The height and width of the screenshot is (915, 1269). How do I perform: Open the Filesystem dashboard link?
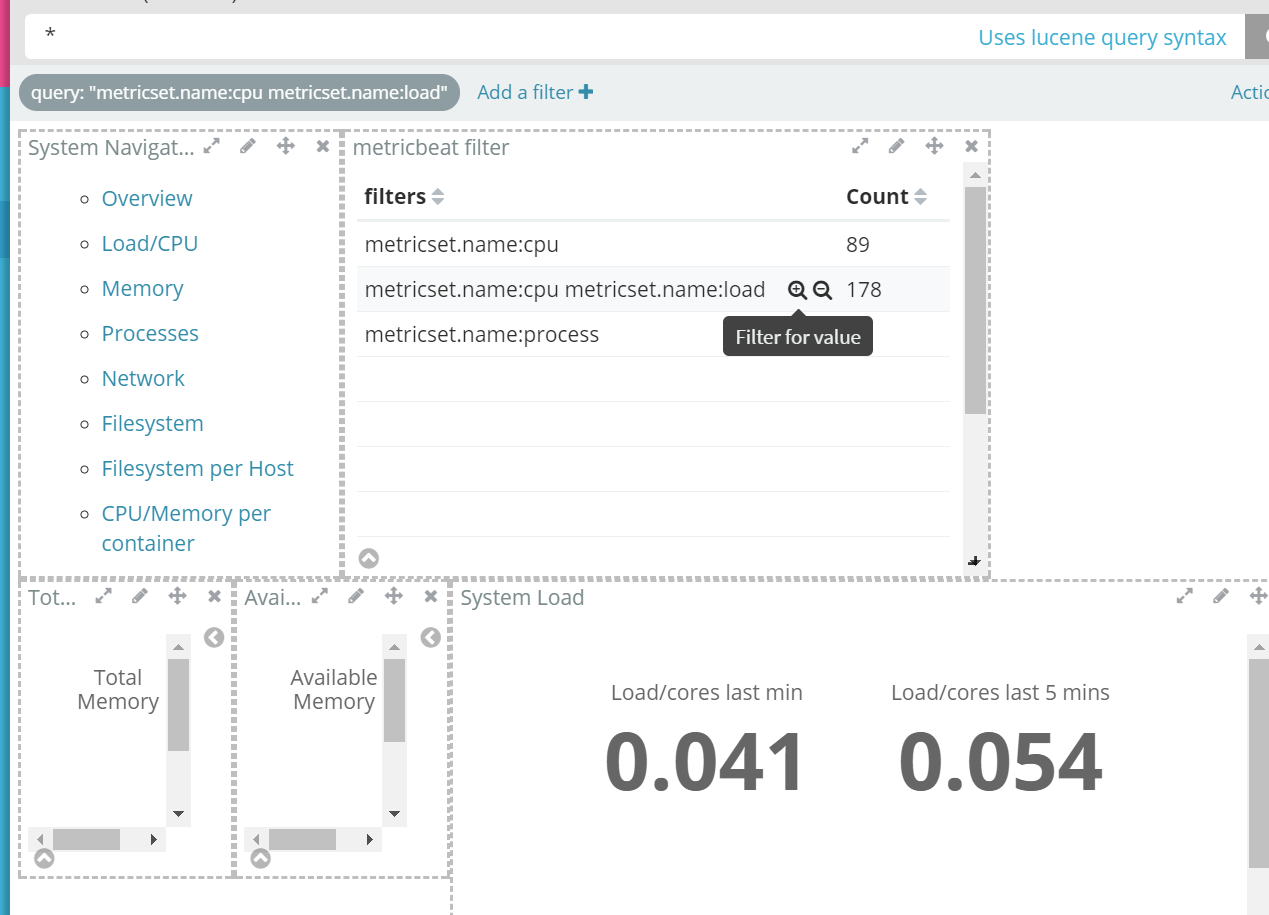pyautogui.click(x=152, y=423)
